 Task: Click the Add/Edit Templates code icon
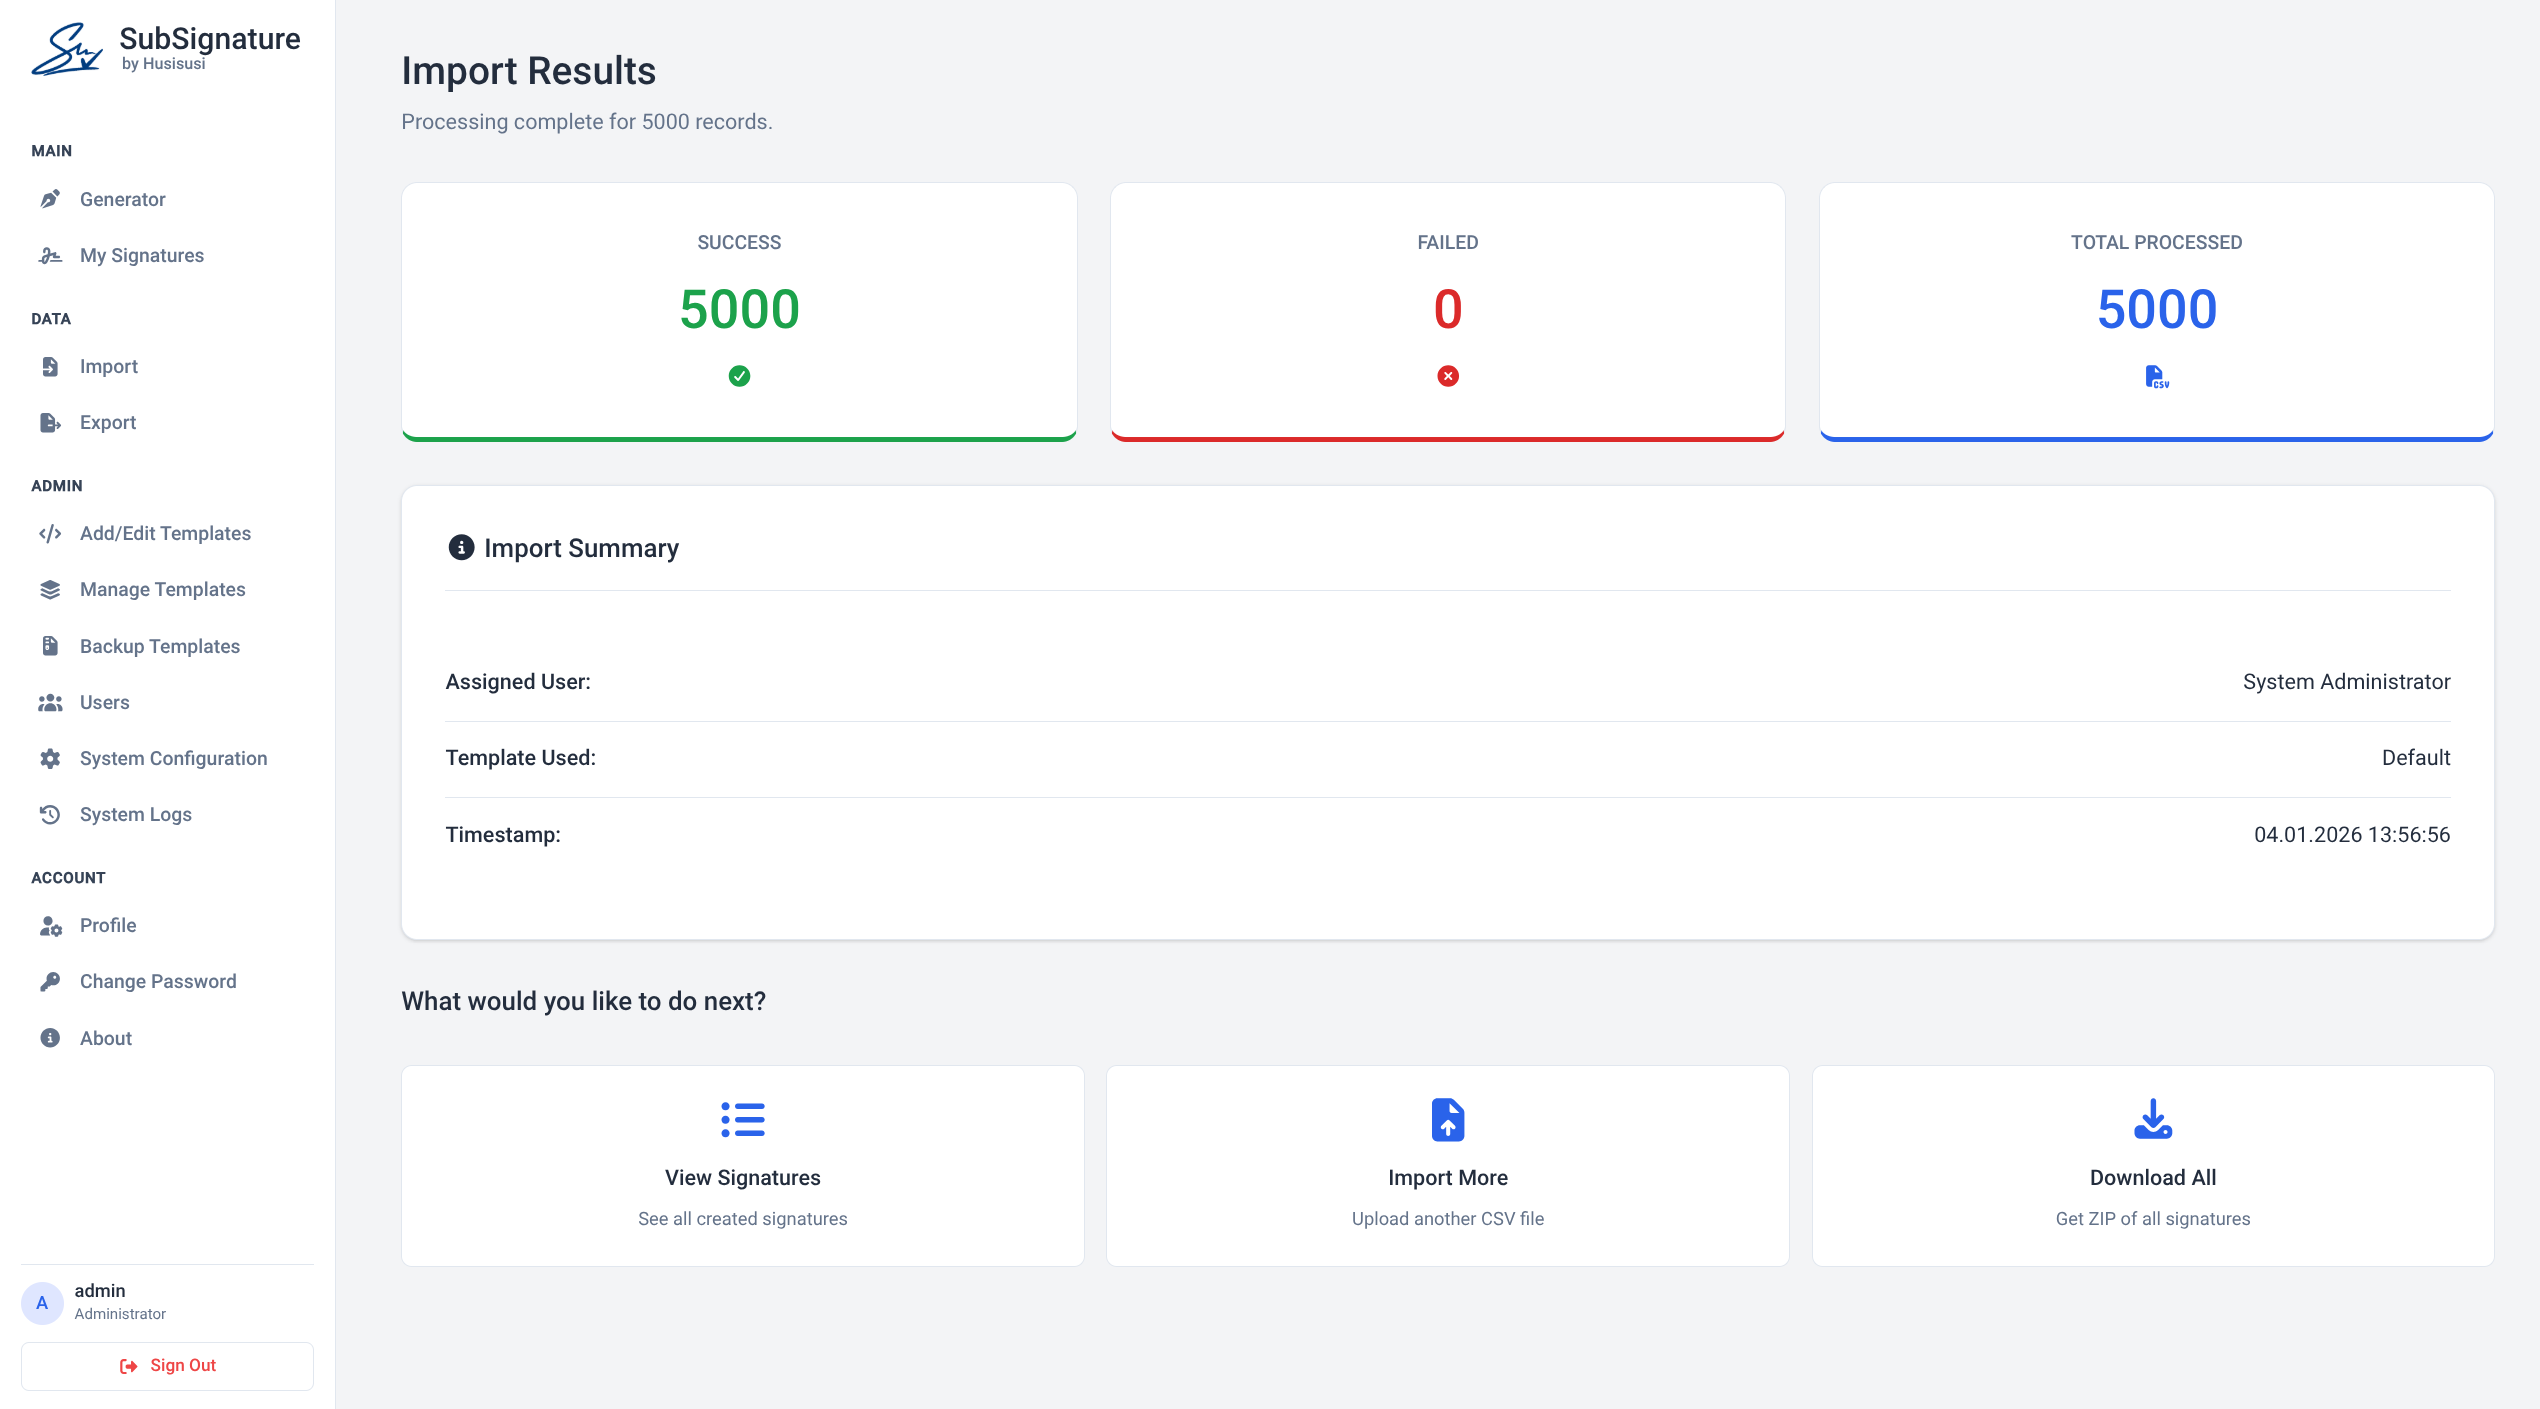[x=50, y=534]
